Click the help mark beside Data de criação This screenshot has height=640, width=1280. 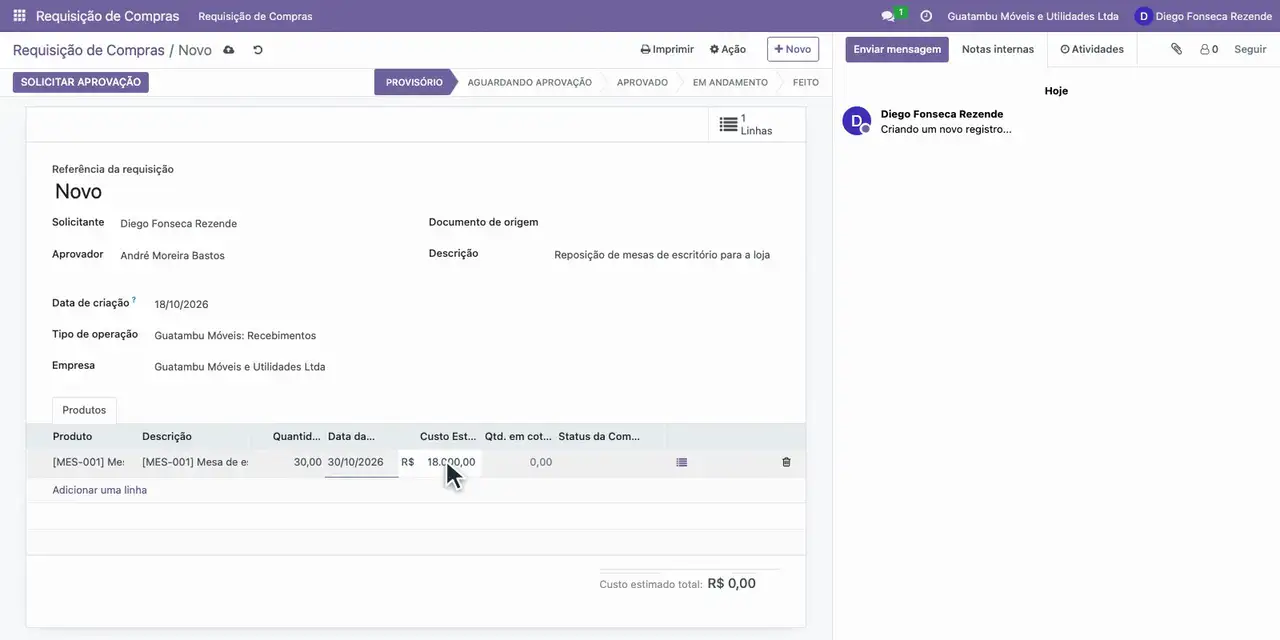tap(134, 300)
